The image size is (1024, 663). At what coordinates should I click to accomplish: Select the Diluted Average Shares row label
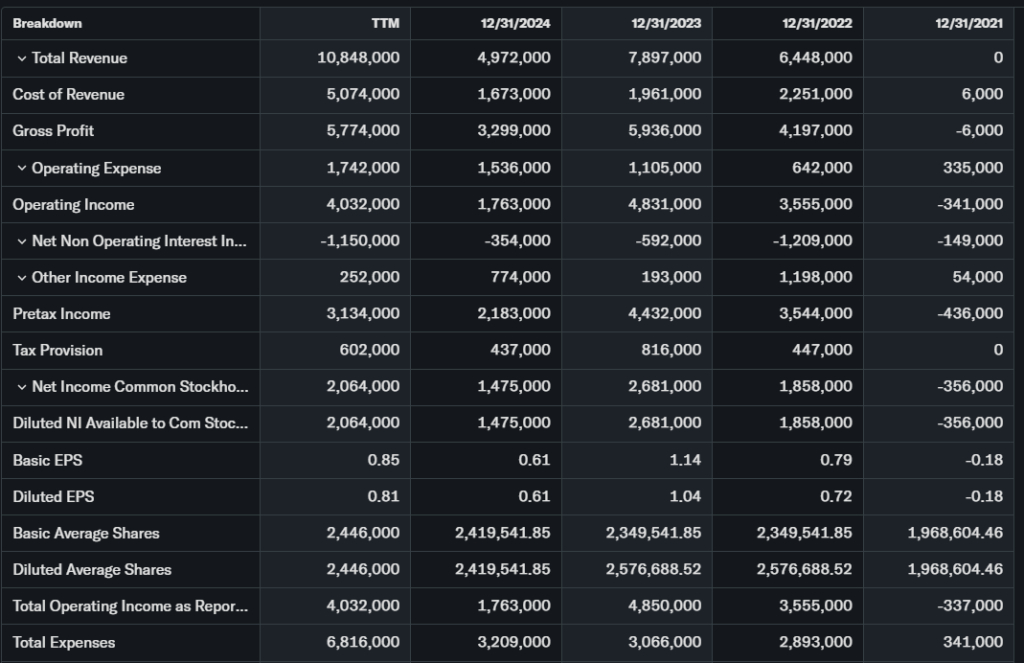pyautogui.click(x=92, y=570)
